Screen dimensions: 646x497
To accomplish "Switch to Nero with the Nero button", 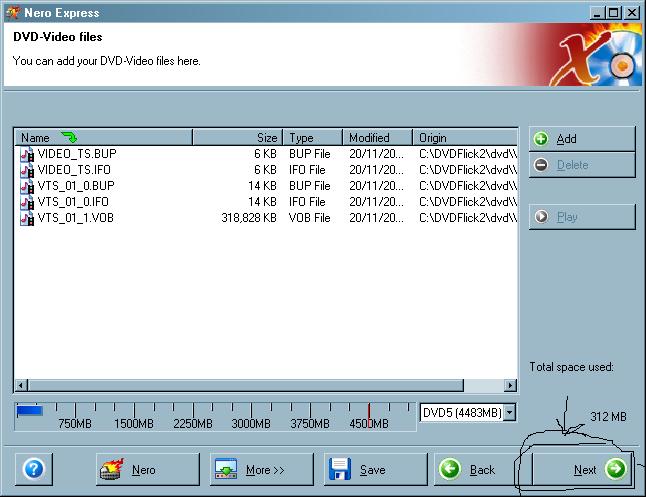I will point(147,469).
